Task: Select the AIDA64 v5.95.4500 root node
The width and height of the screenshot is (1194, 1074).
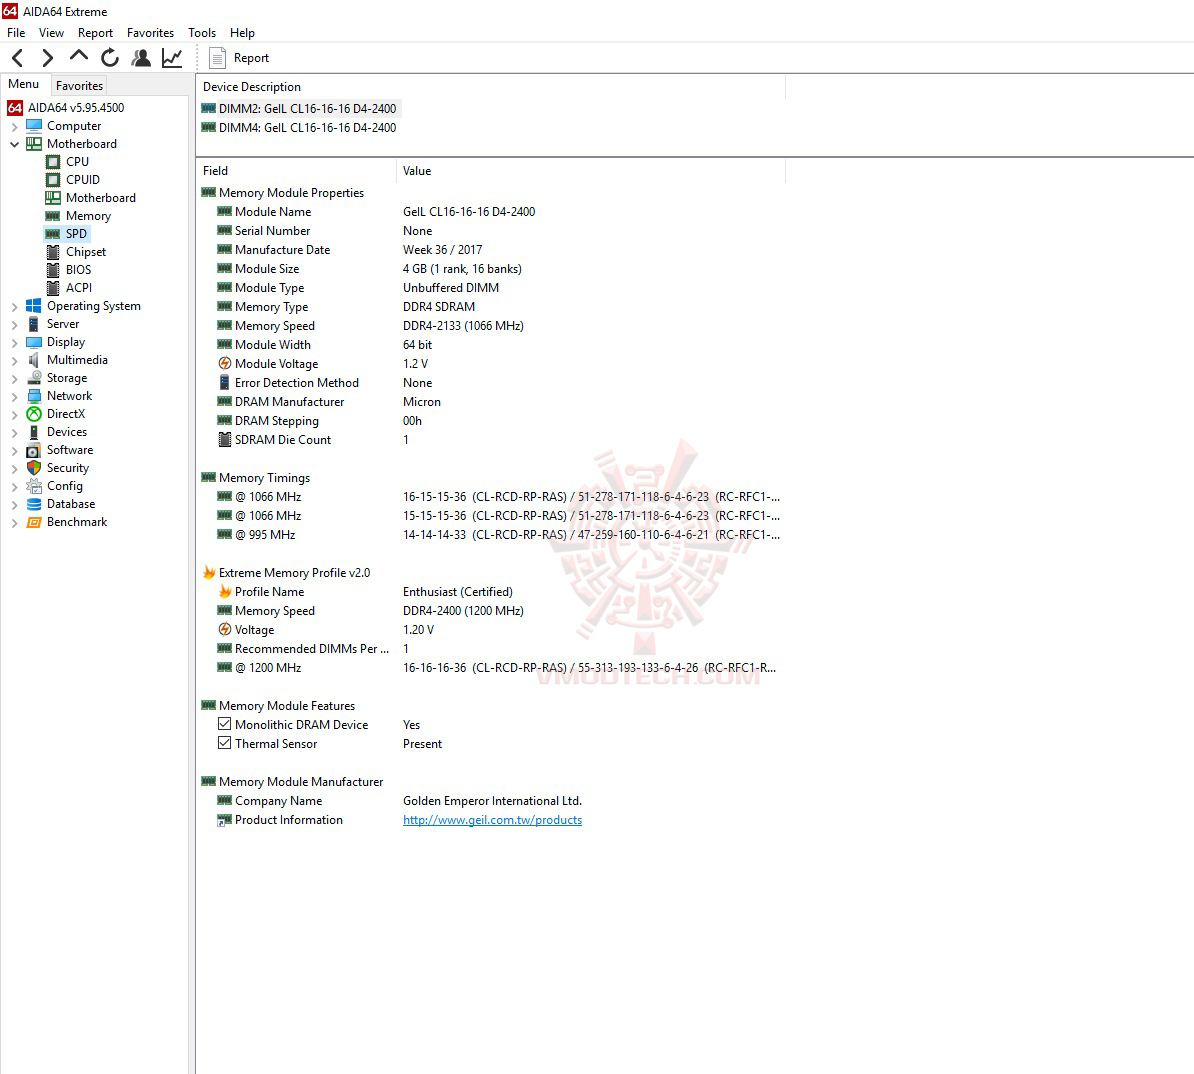Action: pyautogui.click(x=75, y=107)
